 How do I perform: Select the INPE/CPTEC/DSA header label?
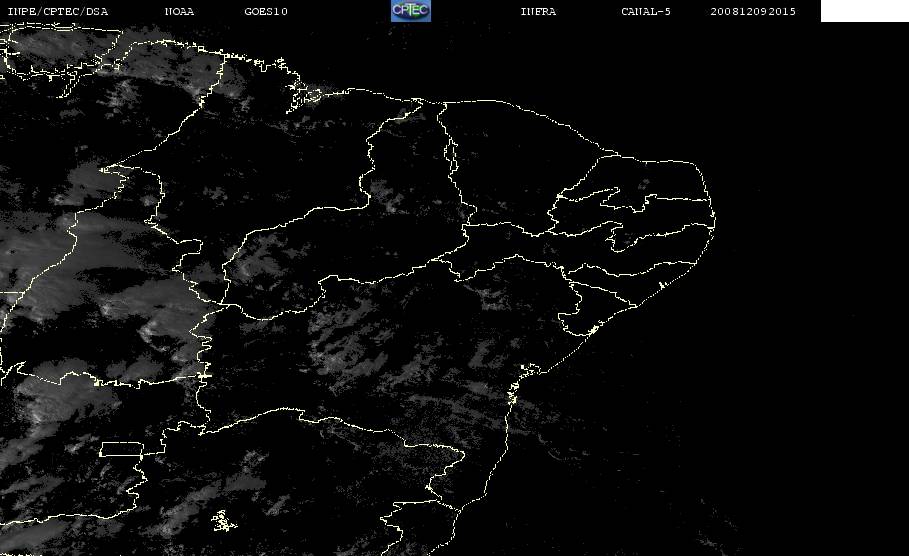click(x=57, y=12)
